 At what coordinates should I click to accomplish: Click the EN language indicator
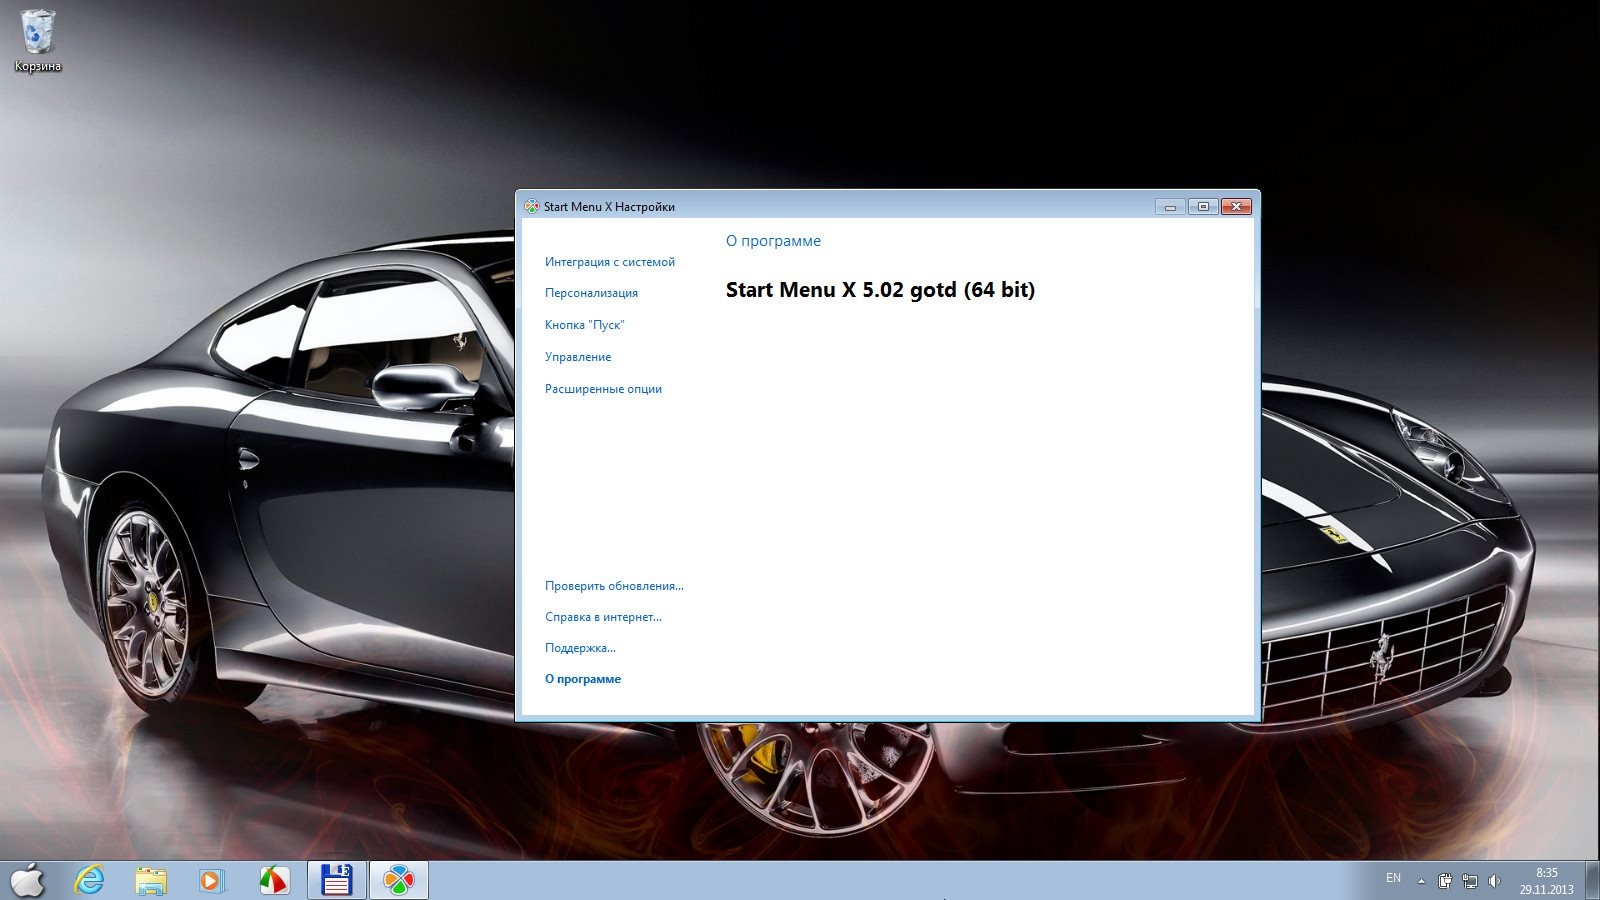click(1393, 878)
